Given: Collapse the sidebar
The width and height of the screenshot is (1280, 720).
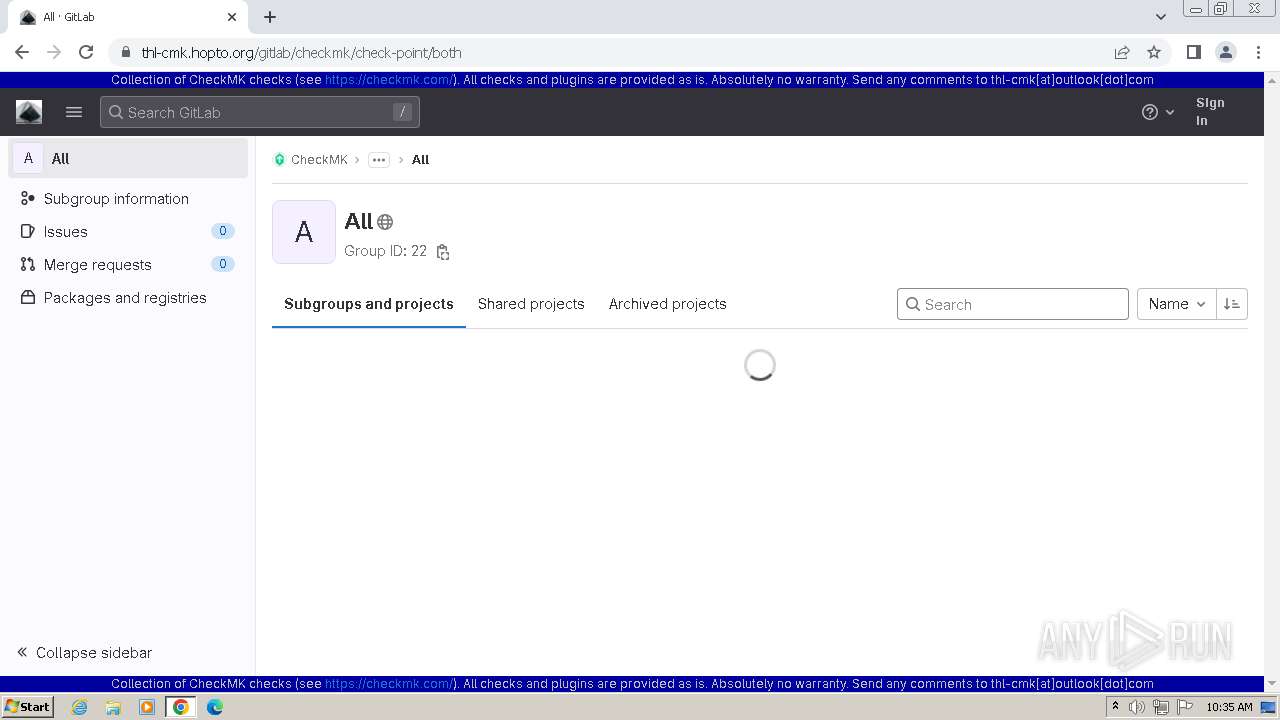Looking at the screenshot, I should coord(85,652).
